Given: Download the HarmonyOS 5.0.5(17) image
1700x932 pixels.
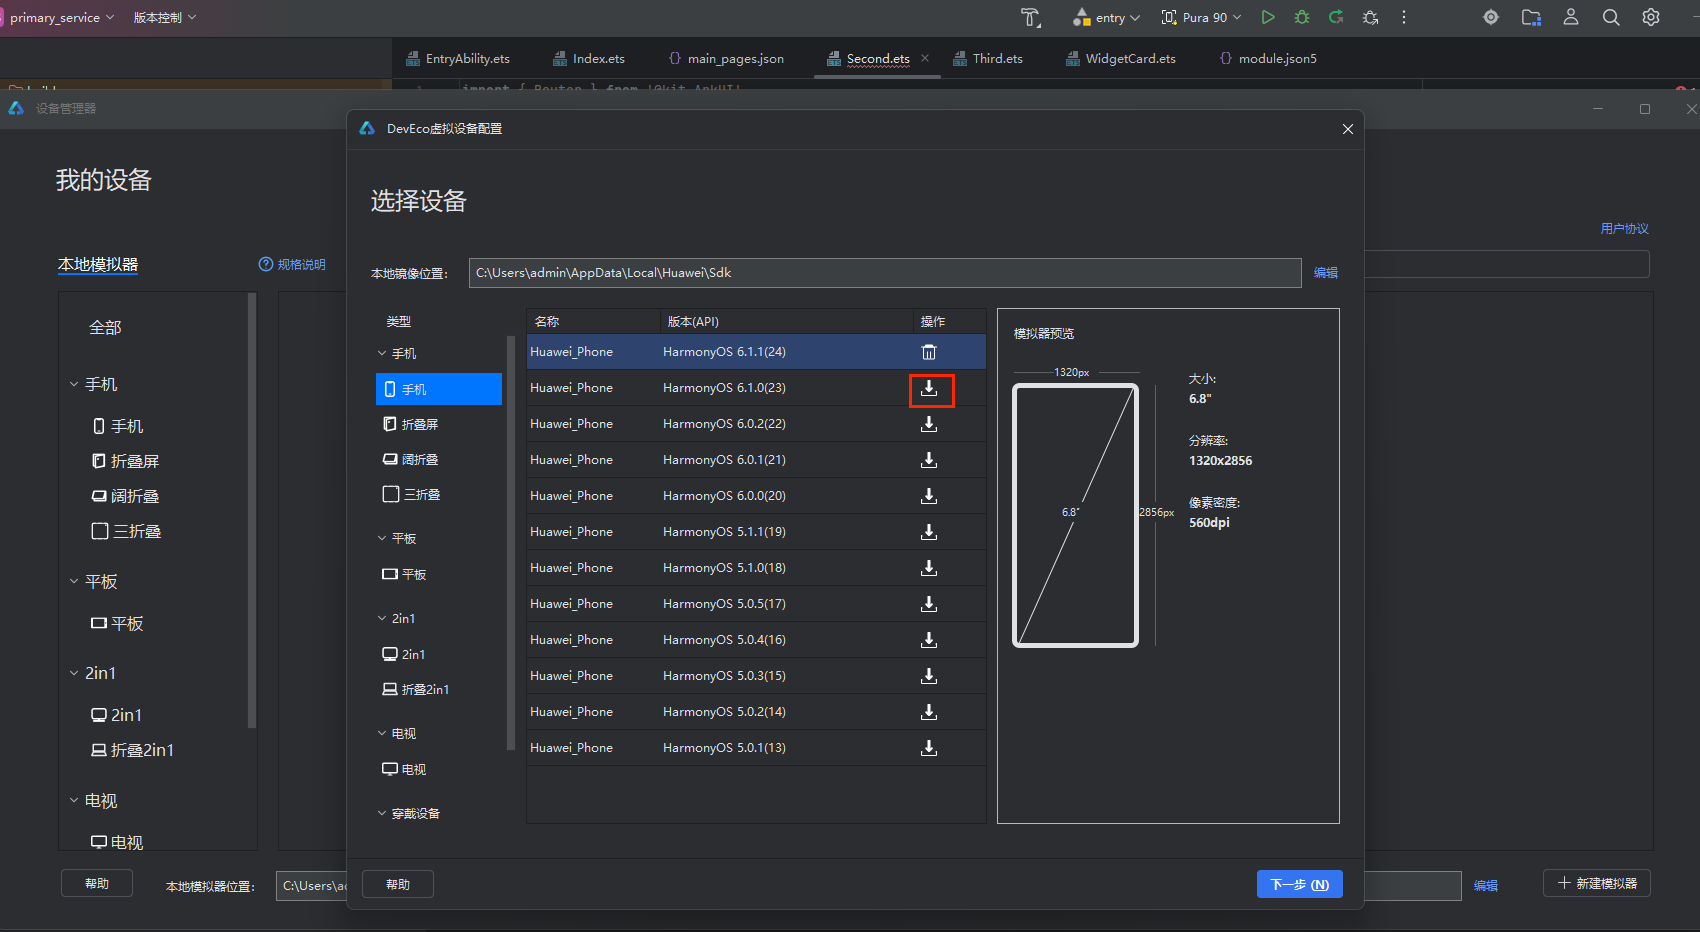Looking at the screenshot, I should (x=929, y=604).
